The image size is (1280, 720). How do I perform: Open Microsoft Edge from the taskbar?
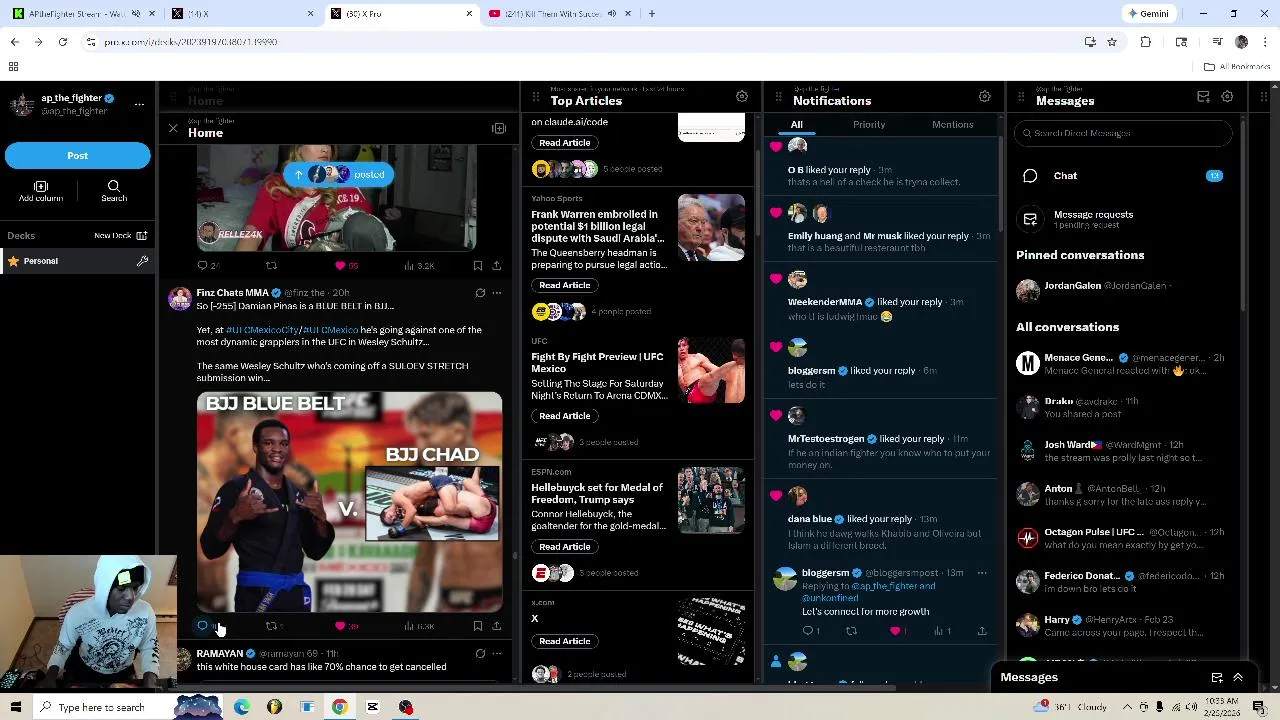point(242,707)
